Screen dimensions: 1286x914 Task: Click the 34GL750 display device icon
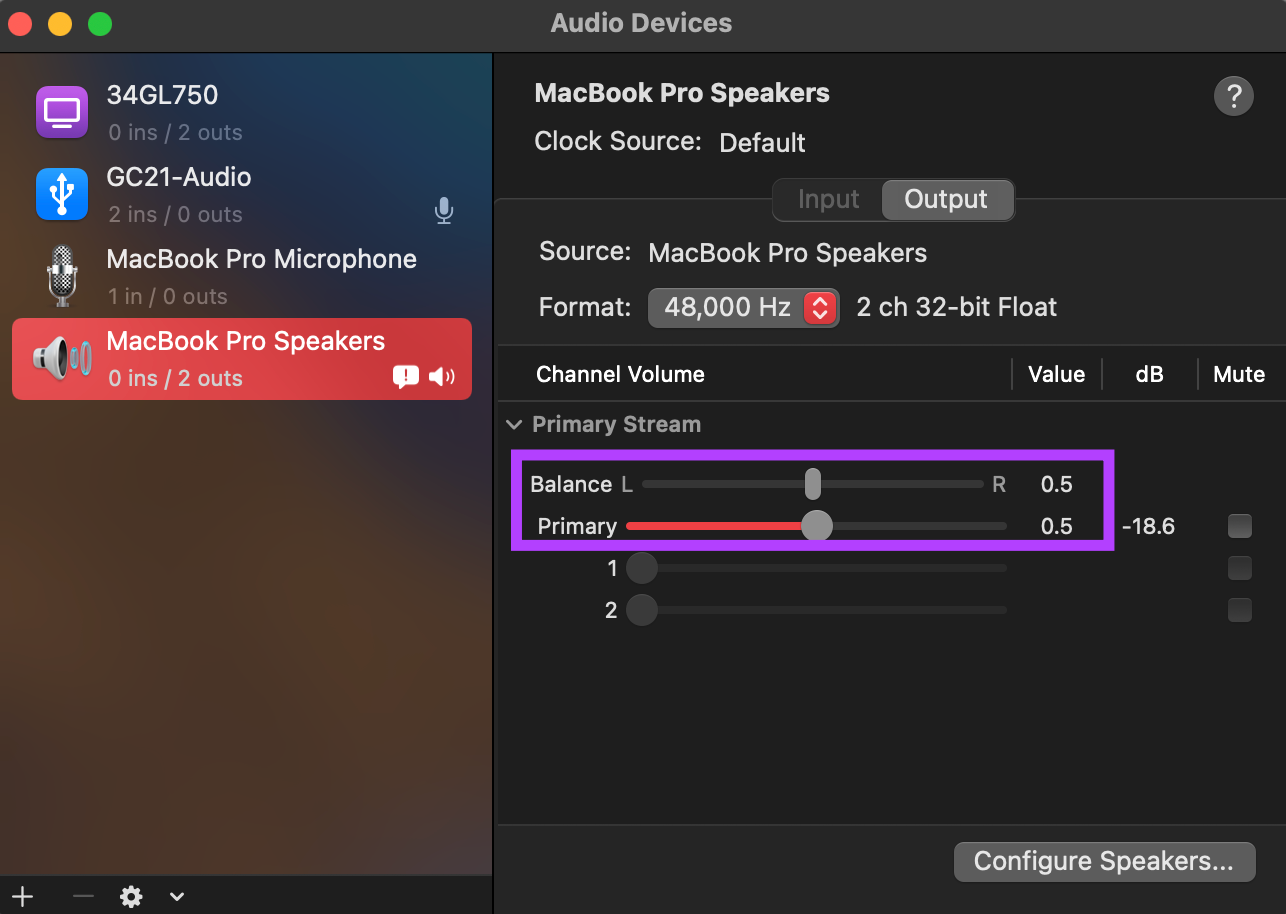pos(62,112)
